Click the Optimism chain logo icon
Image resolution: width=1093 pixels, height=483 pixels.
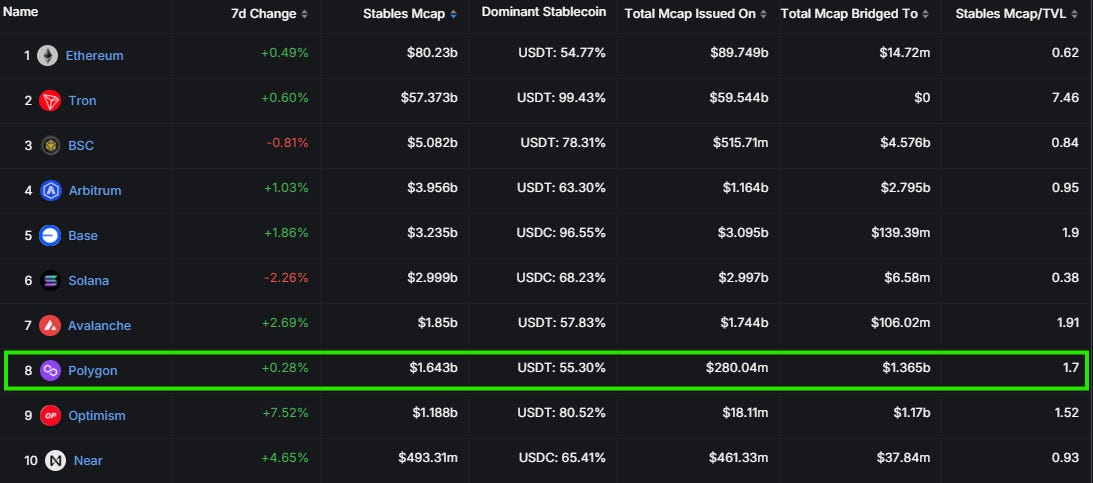[50, 415]
